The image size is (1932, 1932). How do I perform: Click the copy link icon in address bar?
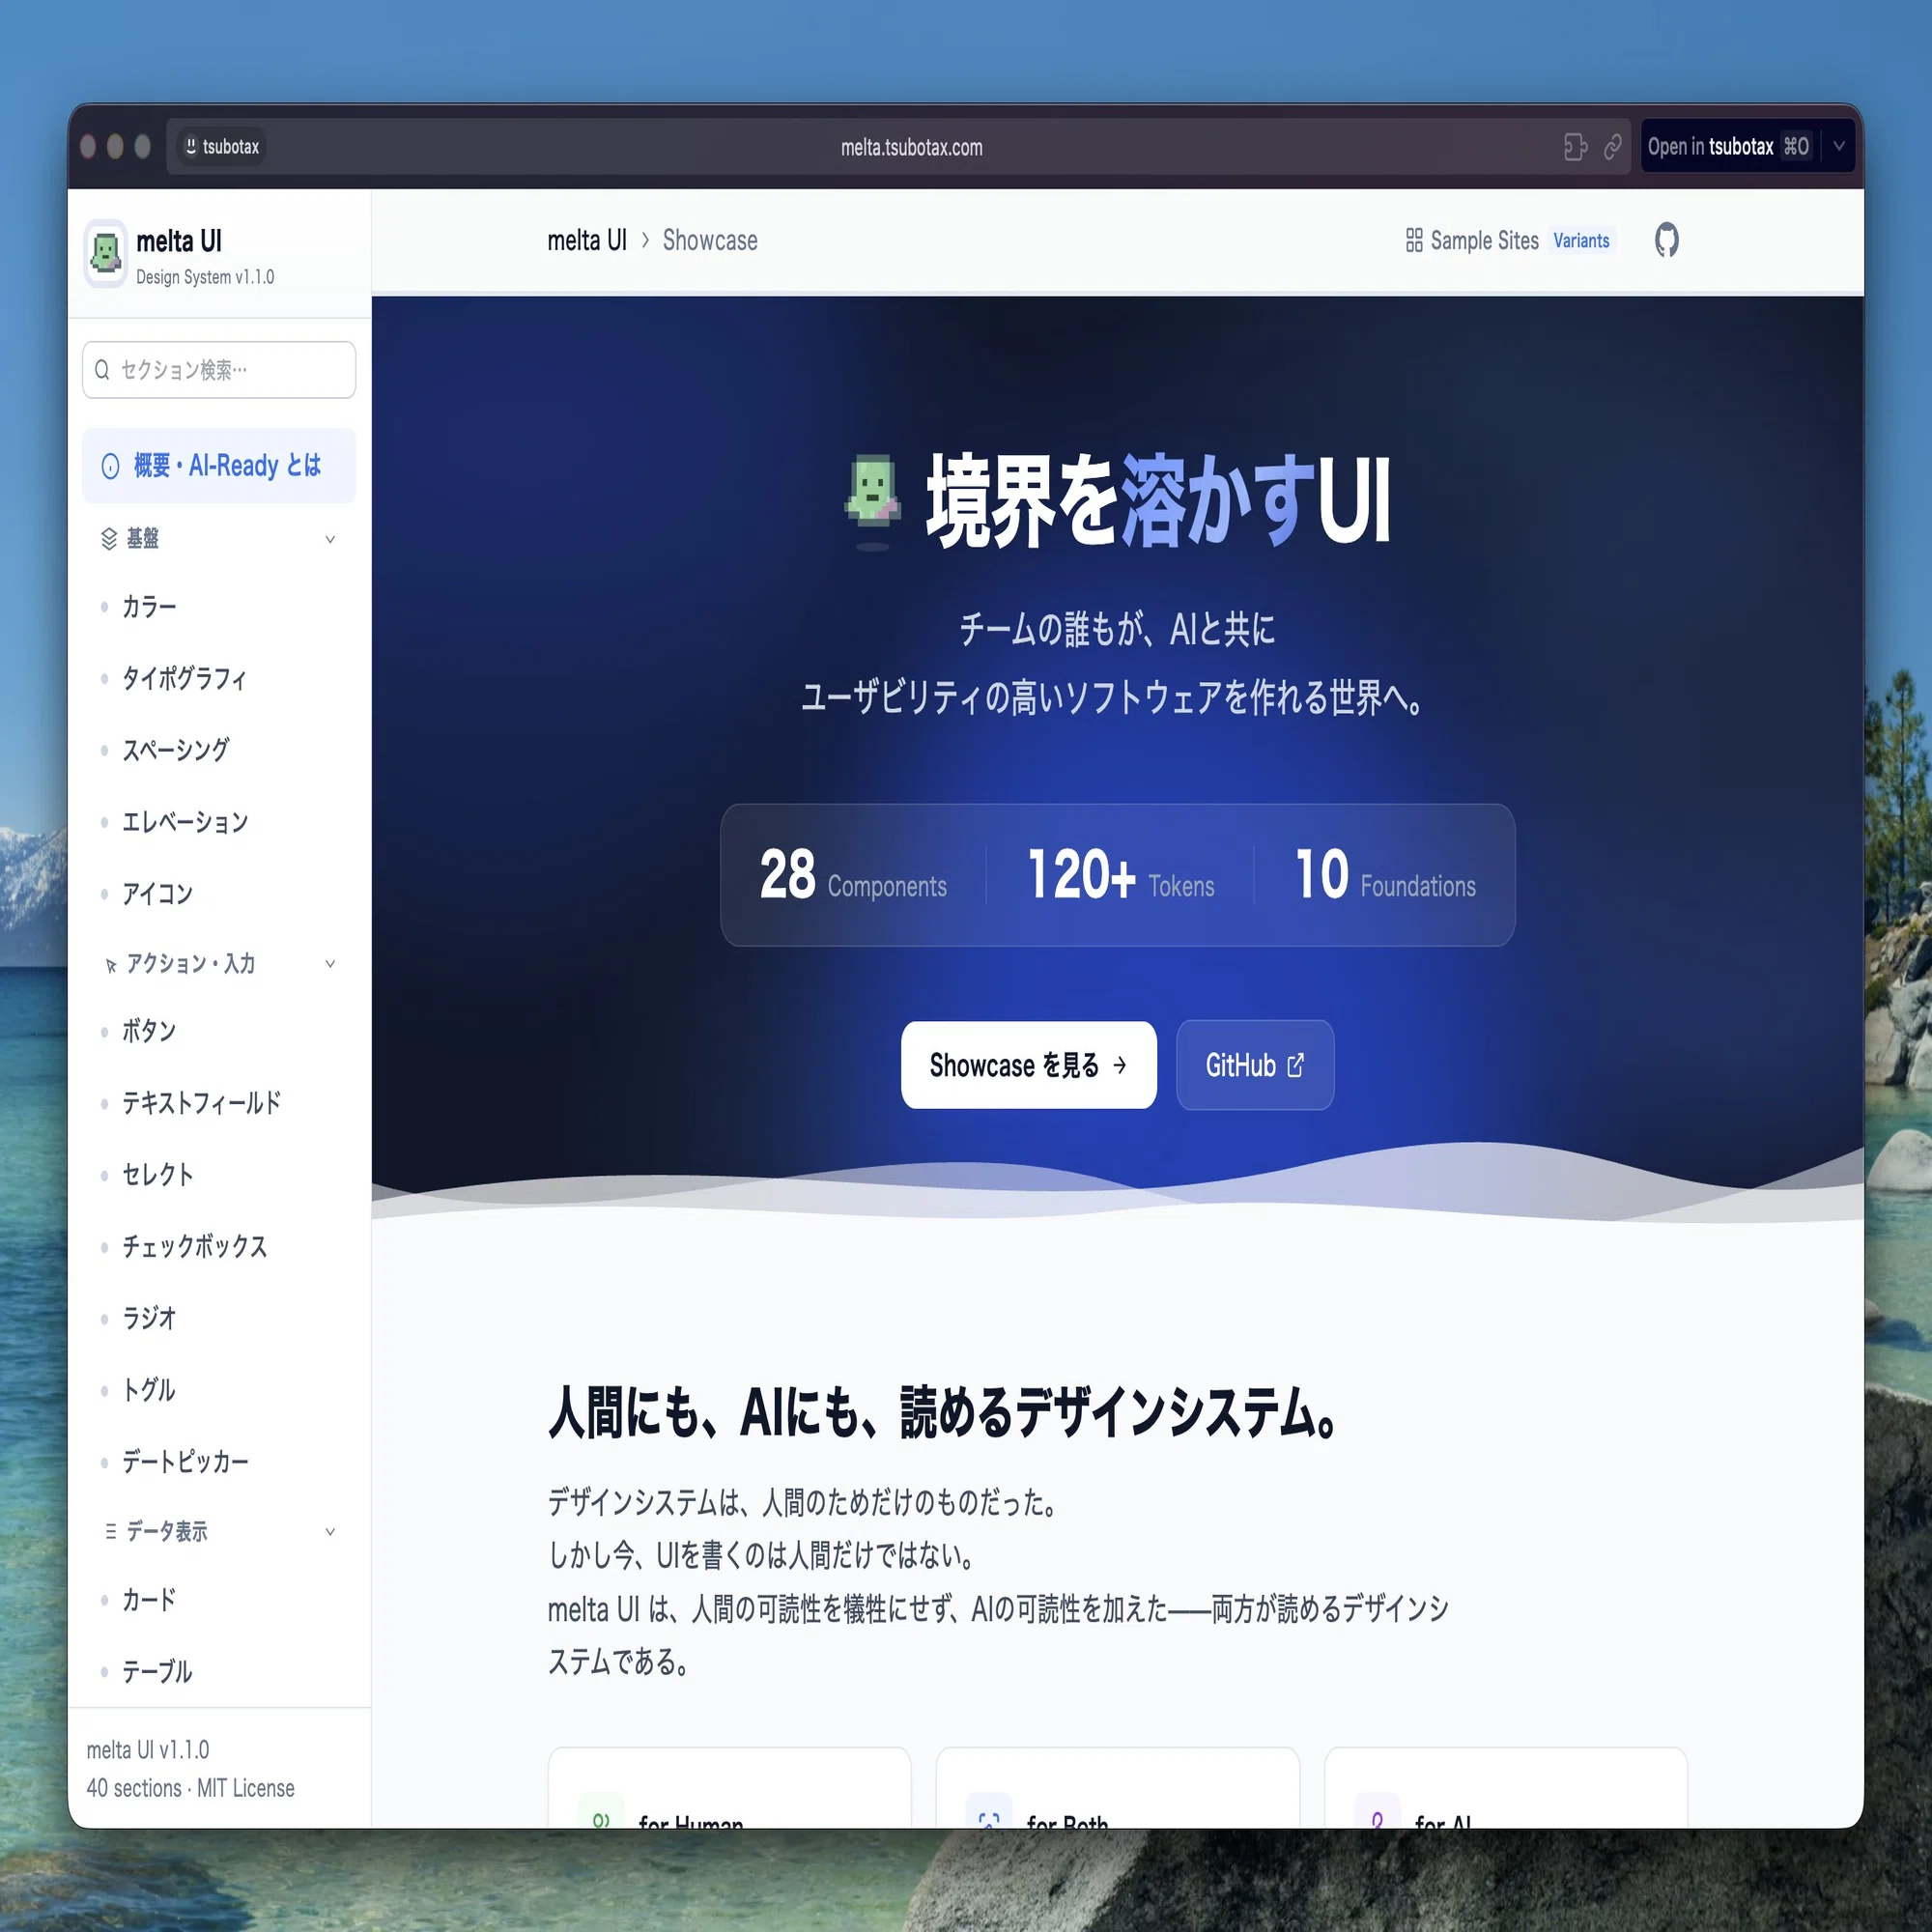coord(1613,147)
